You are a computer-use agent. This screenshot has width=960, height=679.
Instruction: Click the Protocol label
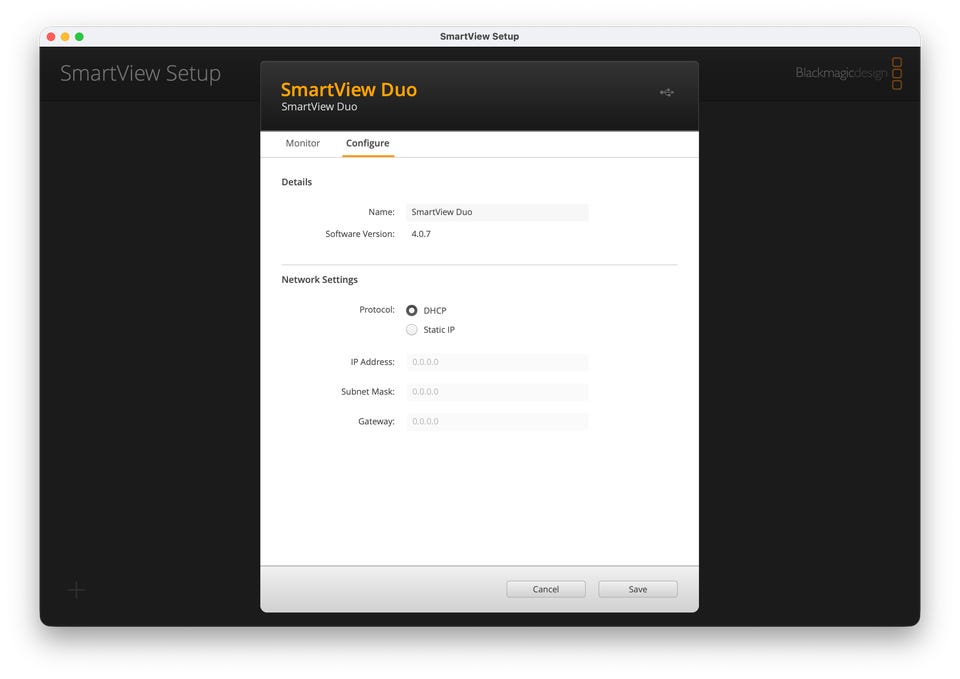(377, 310)
